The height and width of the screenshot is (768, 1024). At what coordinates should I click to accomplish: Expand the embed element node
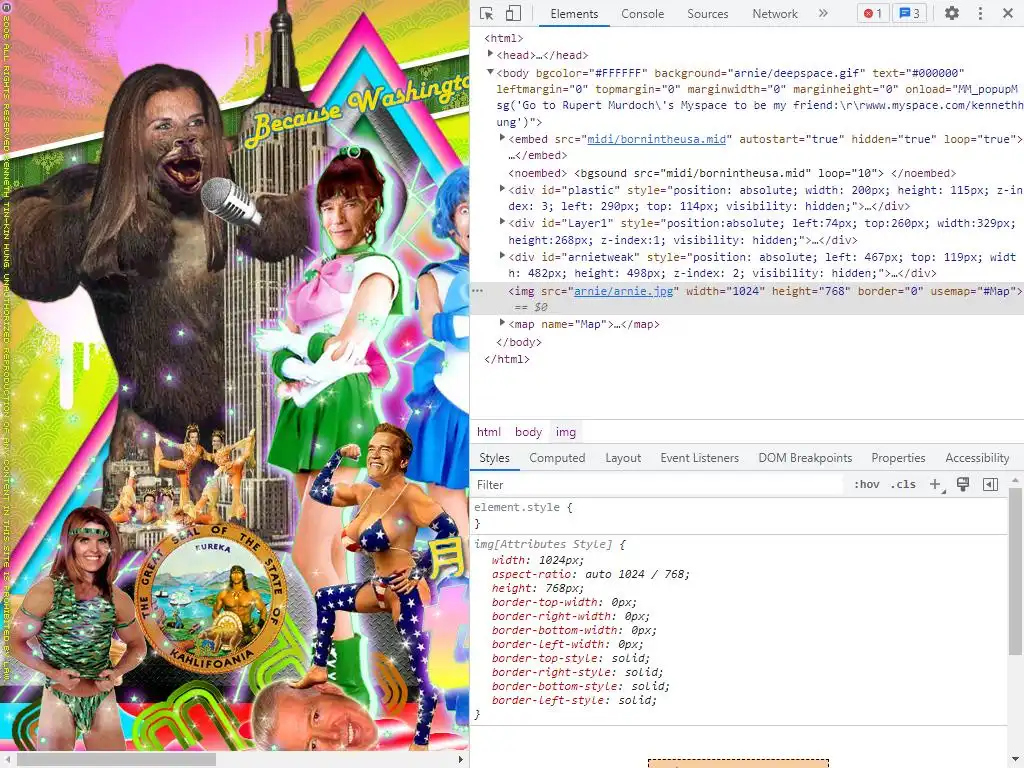click(x=502, y=138)
